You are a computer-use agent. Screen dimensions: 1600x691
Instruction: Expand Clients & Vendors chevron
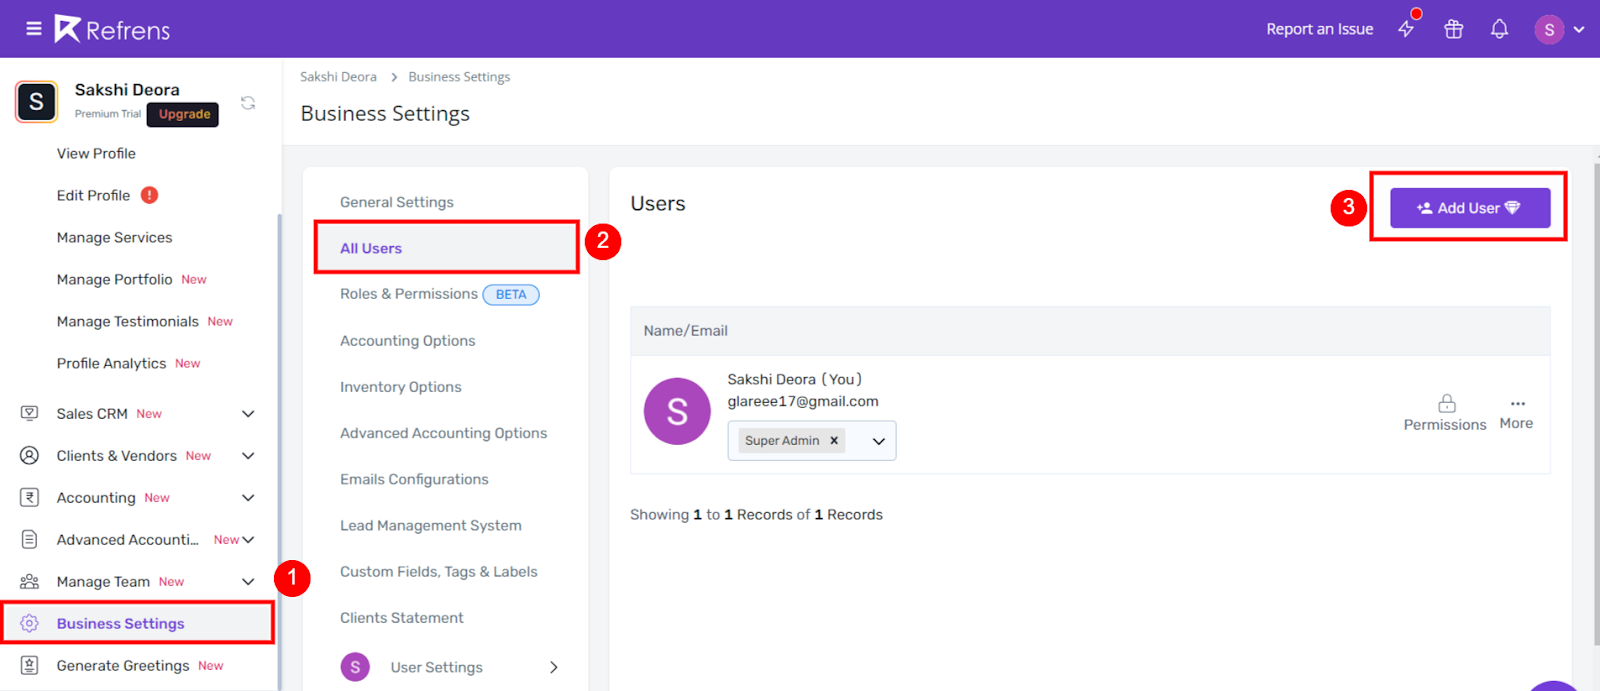(x=248, y=456)
